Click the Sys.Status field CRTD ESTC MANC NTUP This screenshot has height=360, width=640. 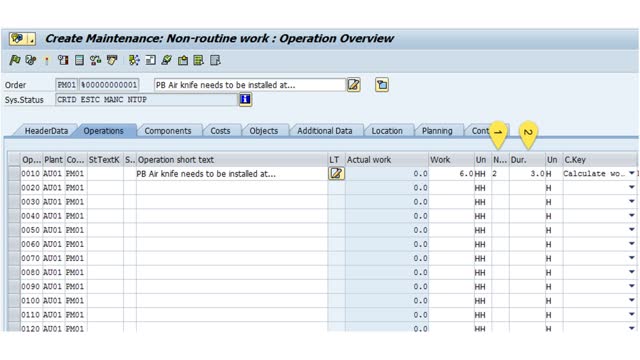pos(146,100)
